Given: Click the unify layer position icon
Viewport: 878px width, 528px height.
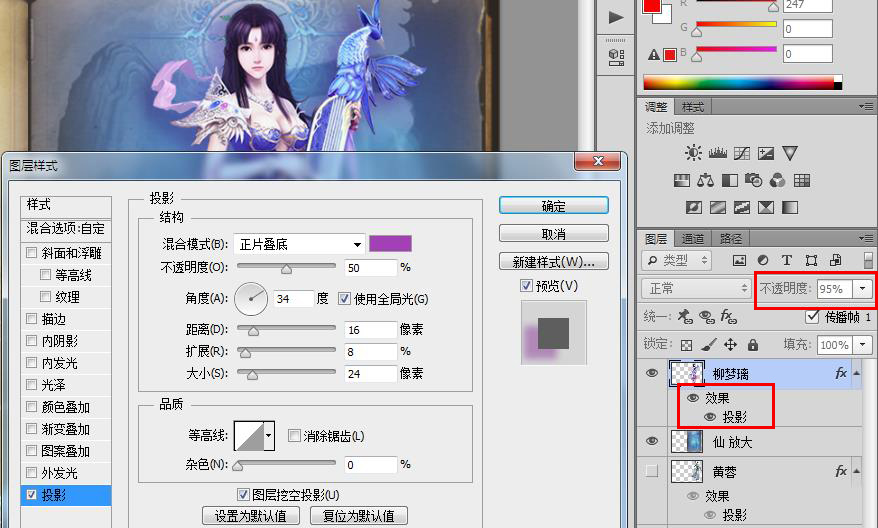Looking at the screenshot, I should point(685,317).
